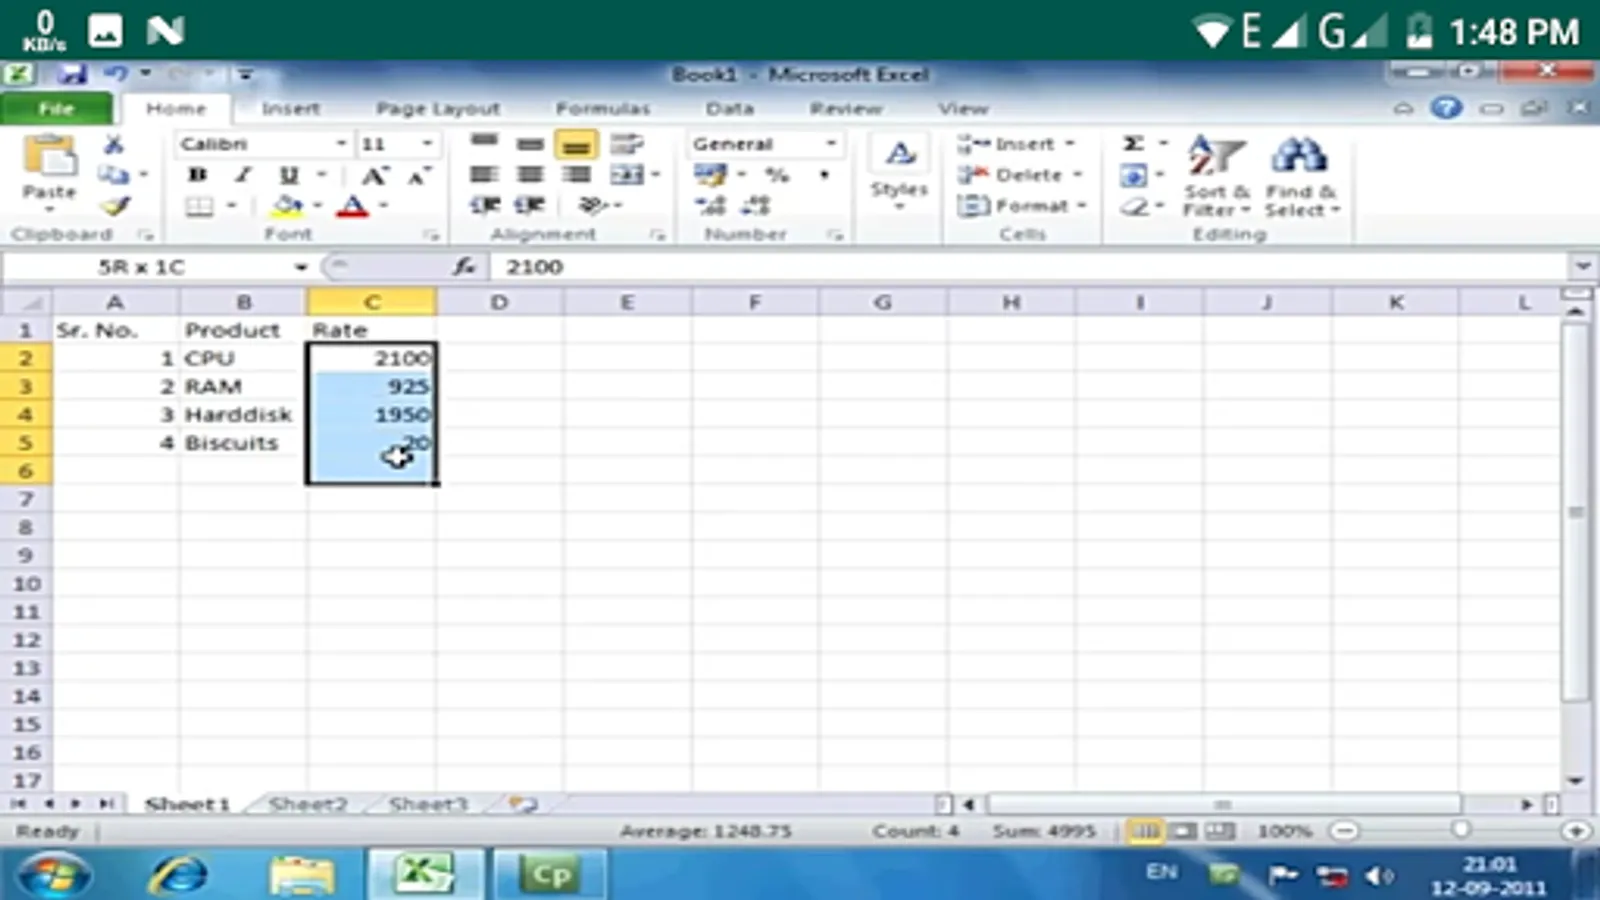Viewport: 1600px width, 900px height.
Task: Click the zoom slider handle
Action: [1461, 831]
